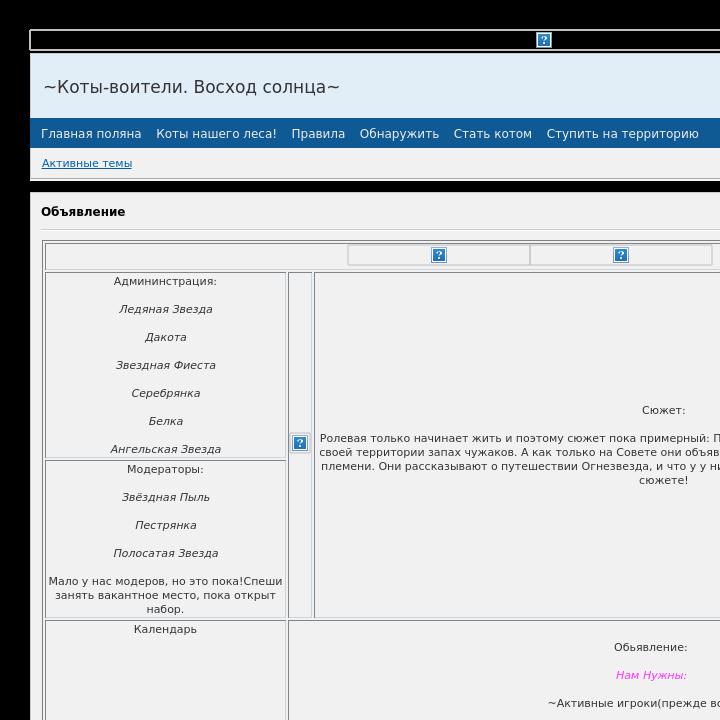Viewport: 720px width, 720px height.
Task: Click the name Серебрянка
Action: [166, 394]
